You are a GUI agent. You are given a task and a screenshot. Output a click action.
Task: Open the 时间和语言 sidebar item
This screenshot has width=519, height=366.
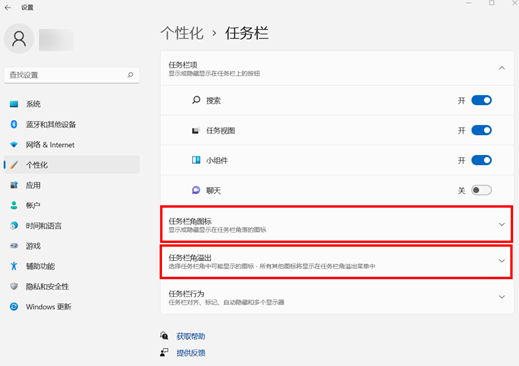pos(72,226)
